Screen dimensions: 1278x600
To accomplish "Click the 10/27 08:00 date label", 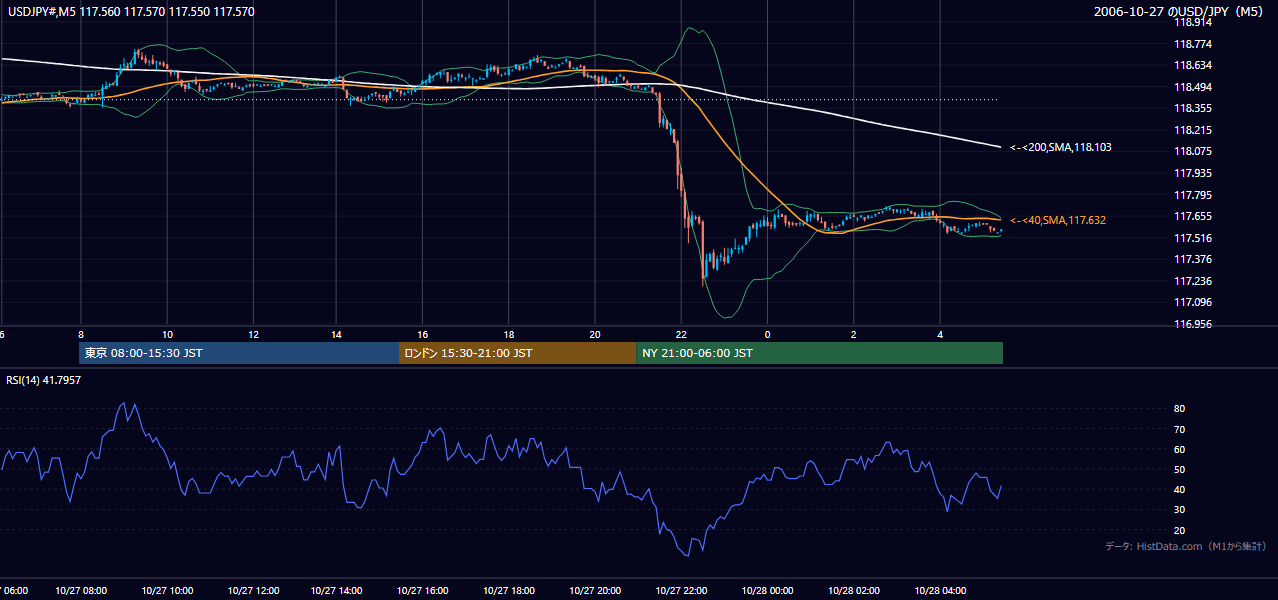I will [x=80, y=591].
